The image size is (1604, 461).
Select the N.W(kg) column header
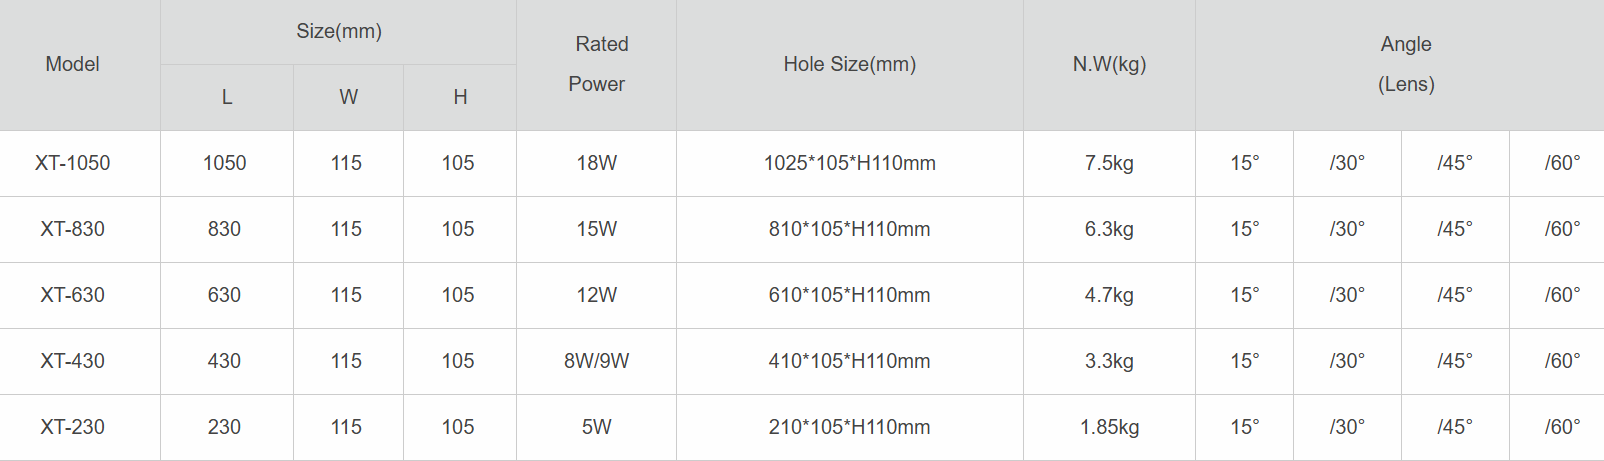coord(1109,64)
